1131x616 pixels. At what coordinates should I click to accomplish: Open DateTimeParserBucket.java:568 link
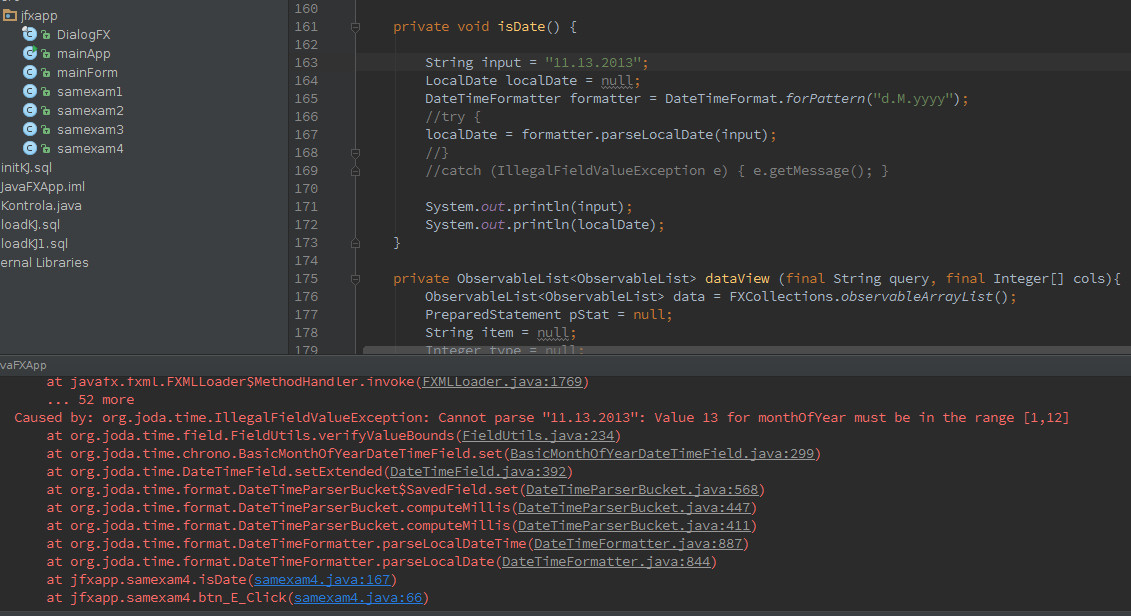pos(642,490)
